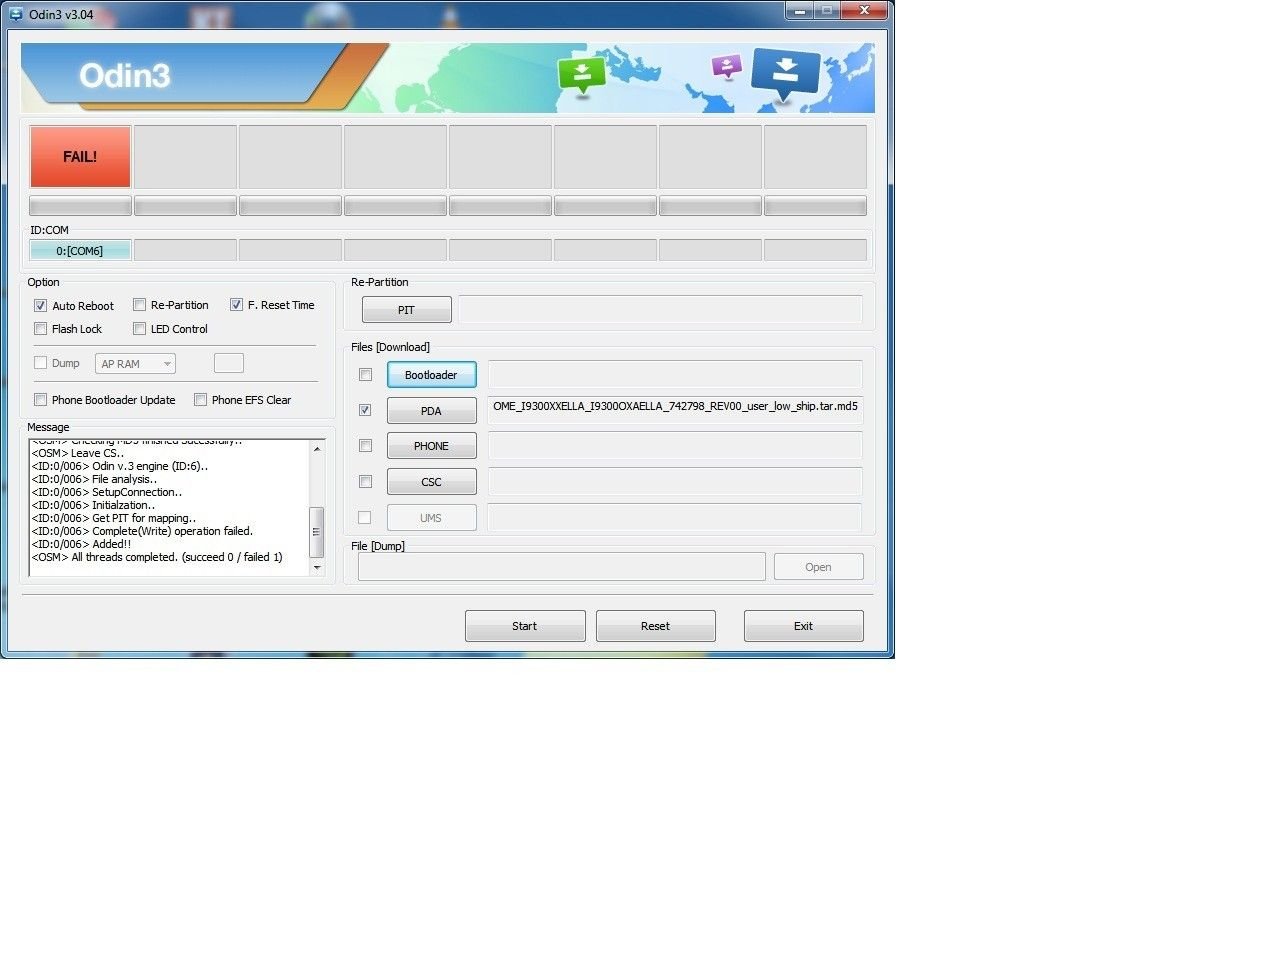Click the UMS file button
Screen dimensions: 1280x960
[431, 518]
